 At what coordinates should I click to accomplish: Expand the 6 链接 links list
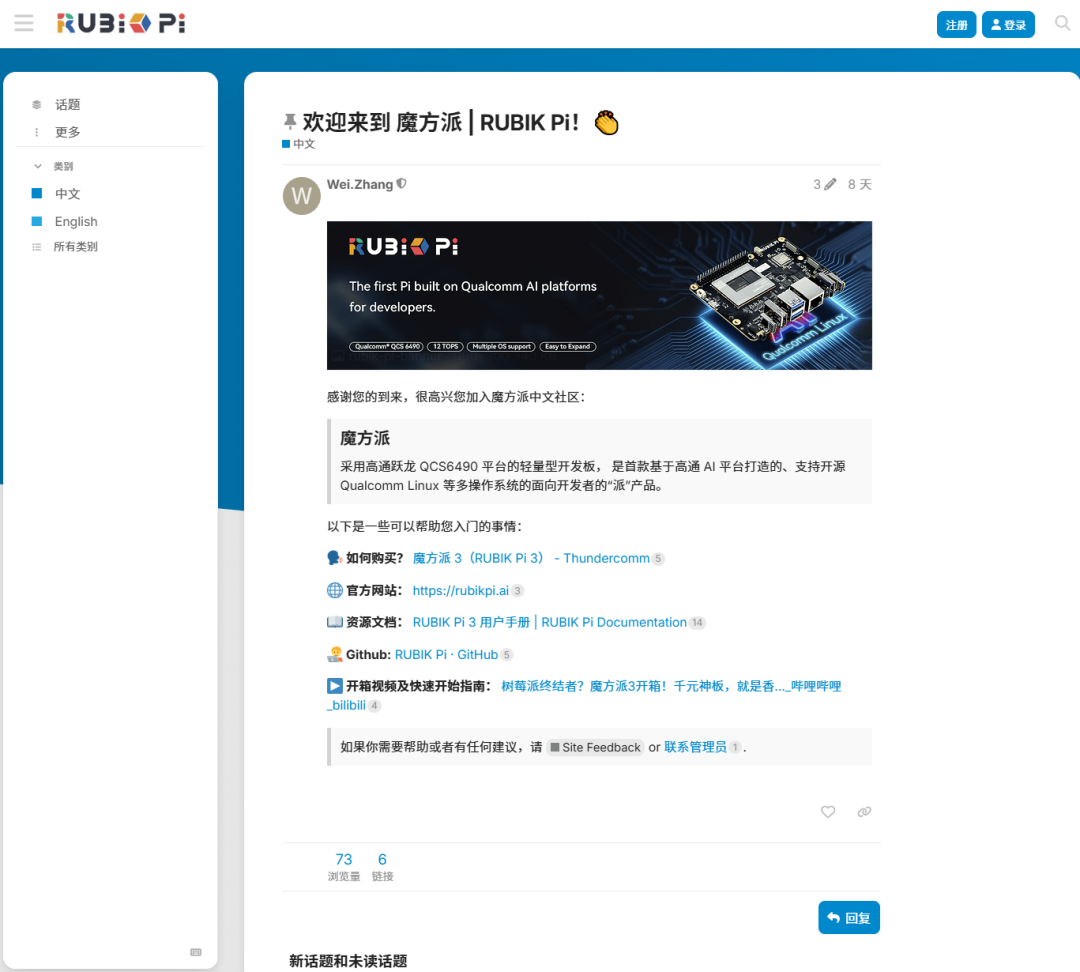click(382, 867)
